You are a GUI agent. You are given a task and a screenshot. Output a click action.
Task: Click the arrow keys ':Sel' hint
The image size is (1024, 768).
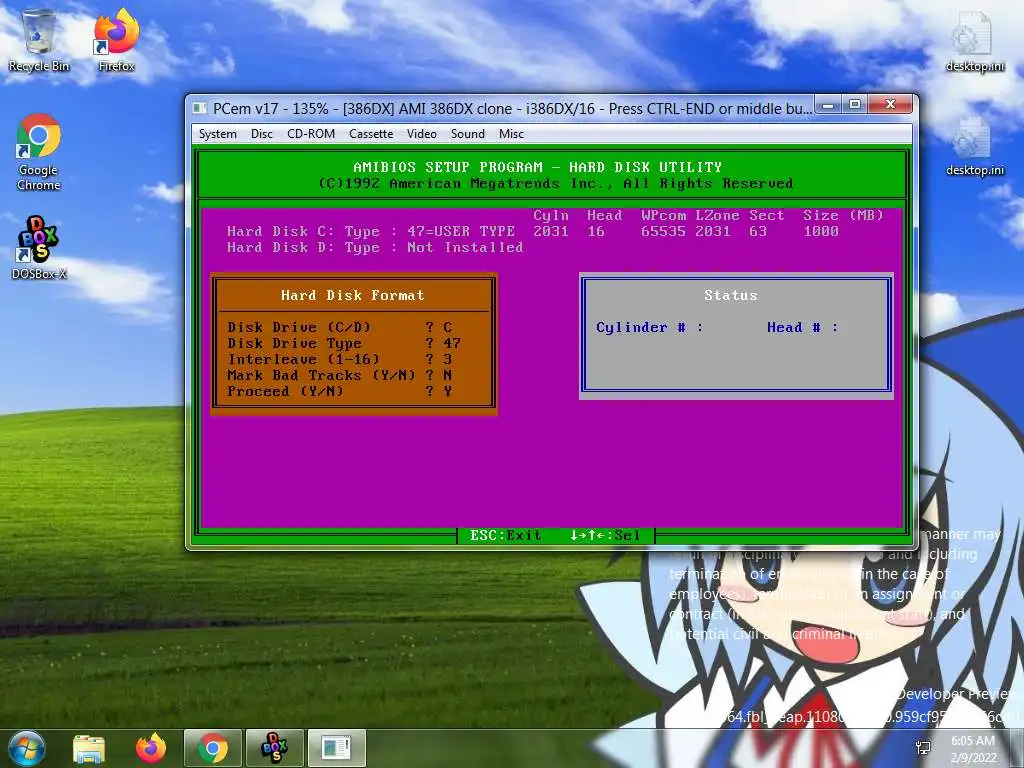pos(605,536)
